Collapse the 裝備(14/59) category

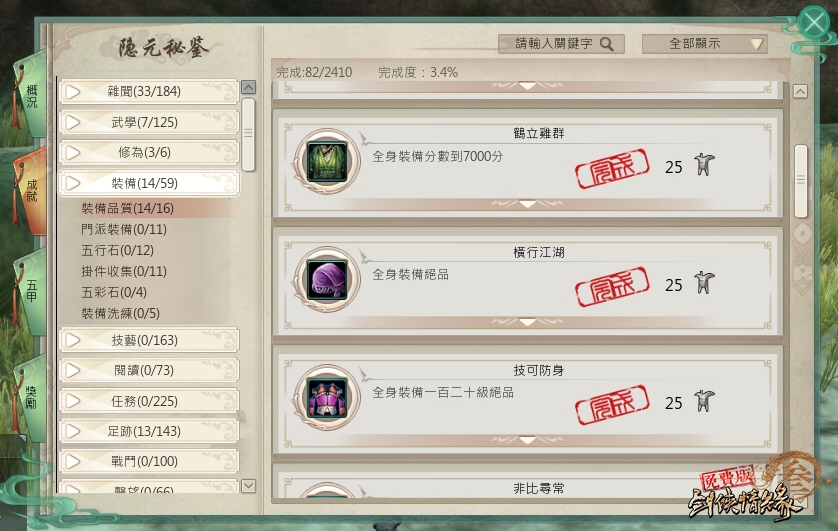(x=149, y=183)
